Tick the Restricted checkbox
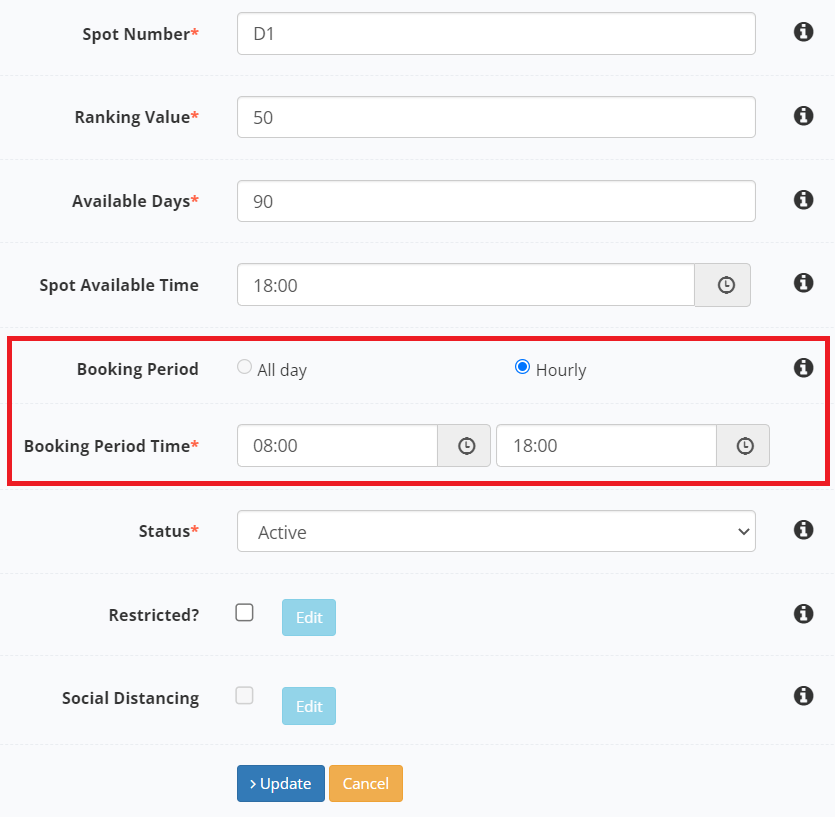 coord(244,612)
